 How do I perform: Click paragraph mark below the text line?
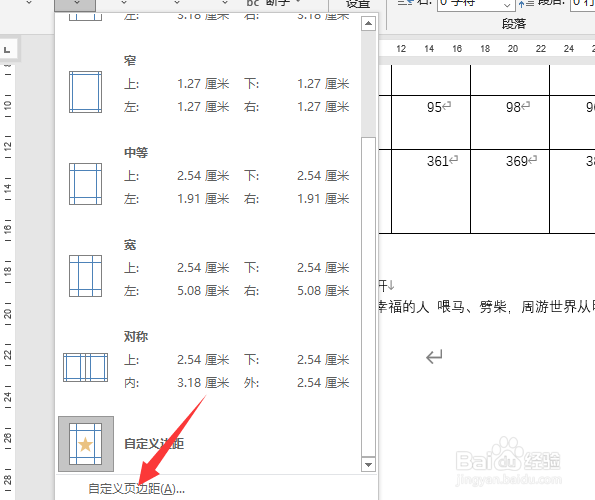point(434,357)
